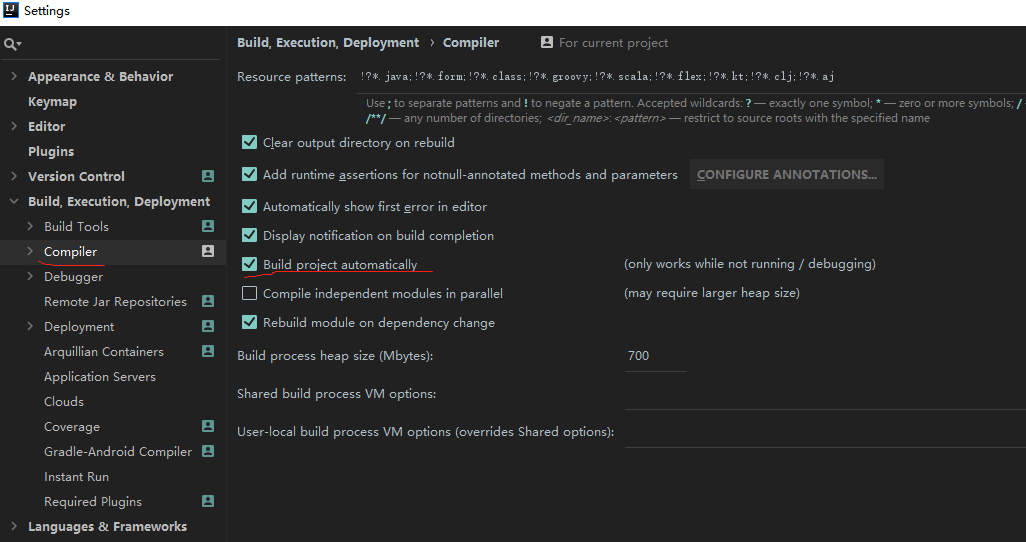1026x542 pixels.
Task: Select Gradle-Android Compiler entry
Action: [118, 452]
